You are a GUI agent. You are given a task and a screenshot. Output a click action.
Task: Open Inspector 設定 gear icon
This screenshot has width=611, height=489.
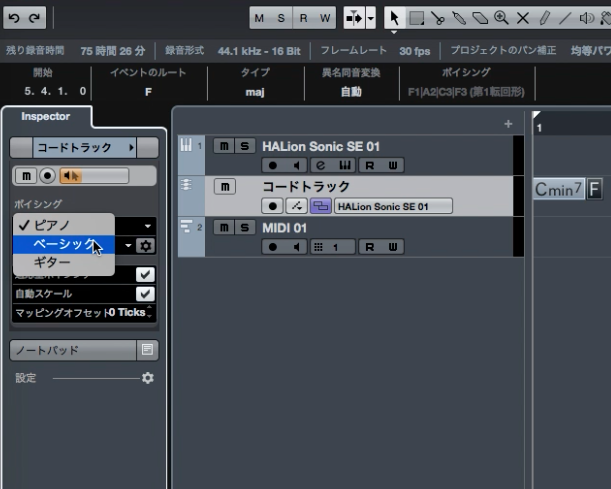pos(148,378)
